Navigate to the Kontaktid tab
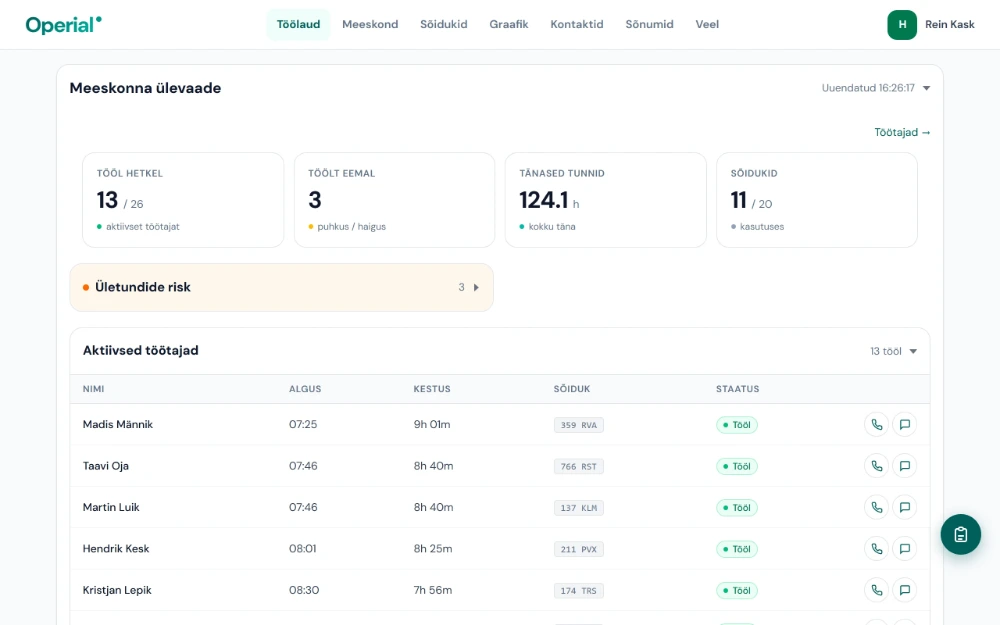Screen dimensions: 1000x625 click(577, 24)
